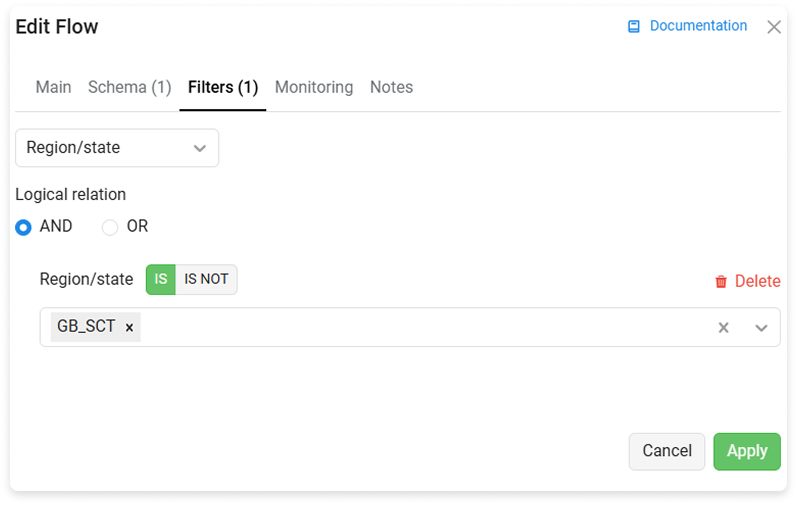Viewport: 797px width, 505px height.
Task: Expand the region values dropdown chevron
Action: pyautogui.click(x=761, y=328)
